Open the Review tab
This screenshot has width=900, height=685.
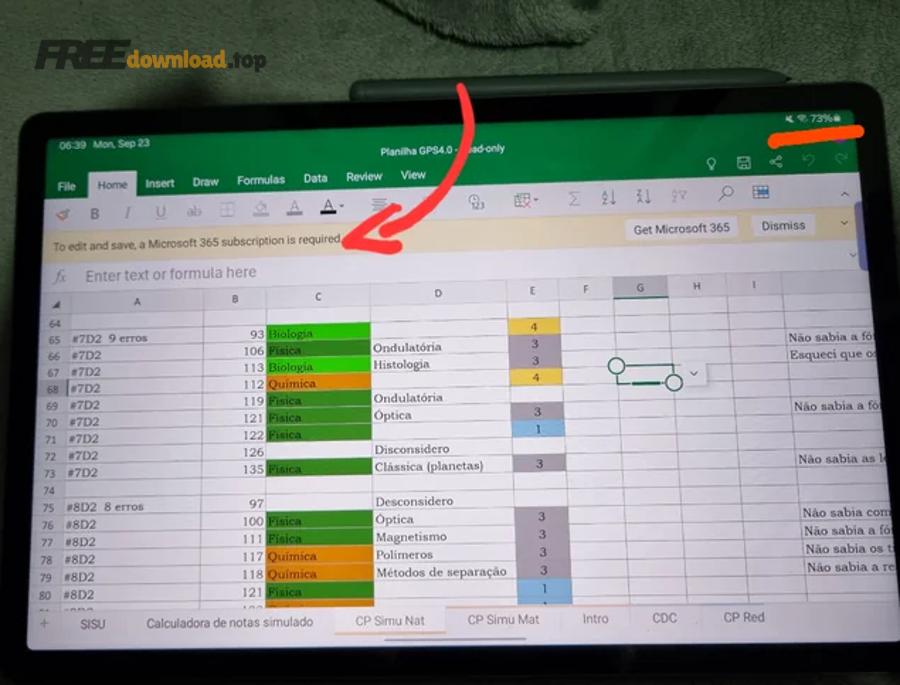click(364, 176)
